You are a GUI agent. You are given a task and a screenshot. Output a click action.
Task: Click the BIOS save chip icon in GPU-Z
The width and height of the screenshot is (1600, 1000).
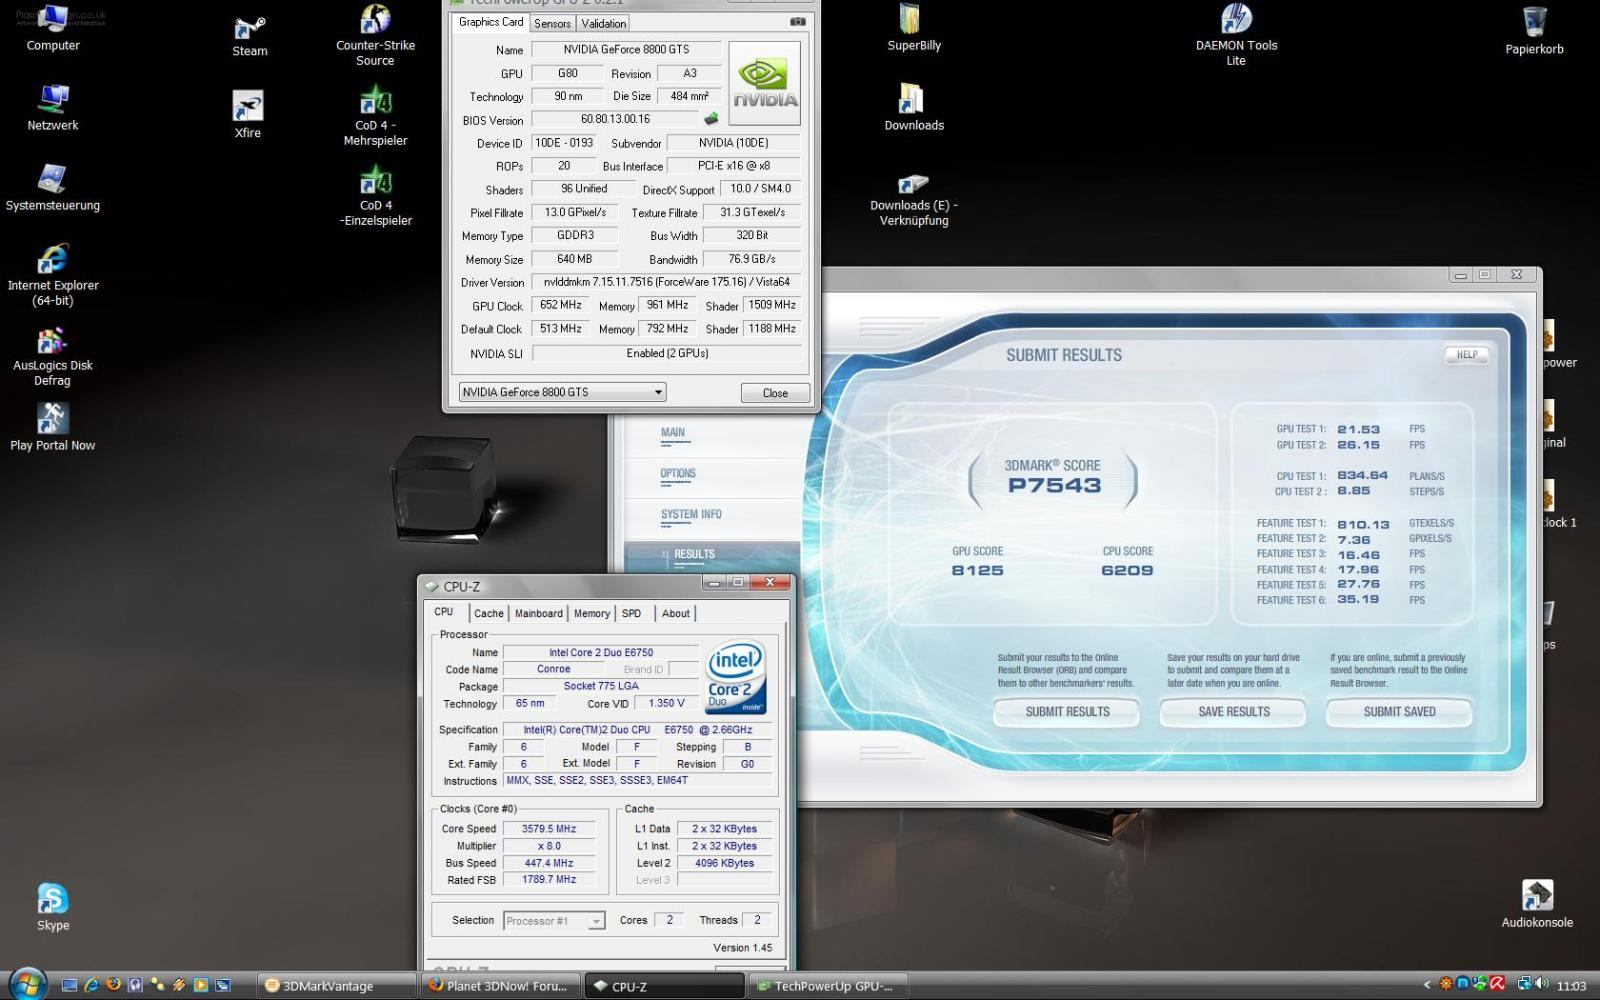711,119
